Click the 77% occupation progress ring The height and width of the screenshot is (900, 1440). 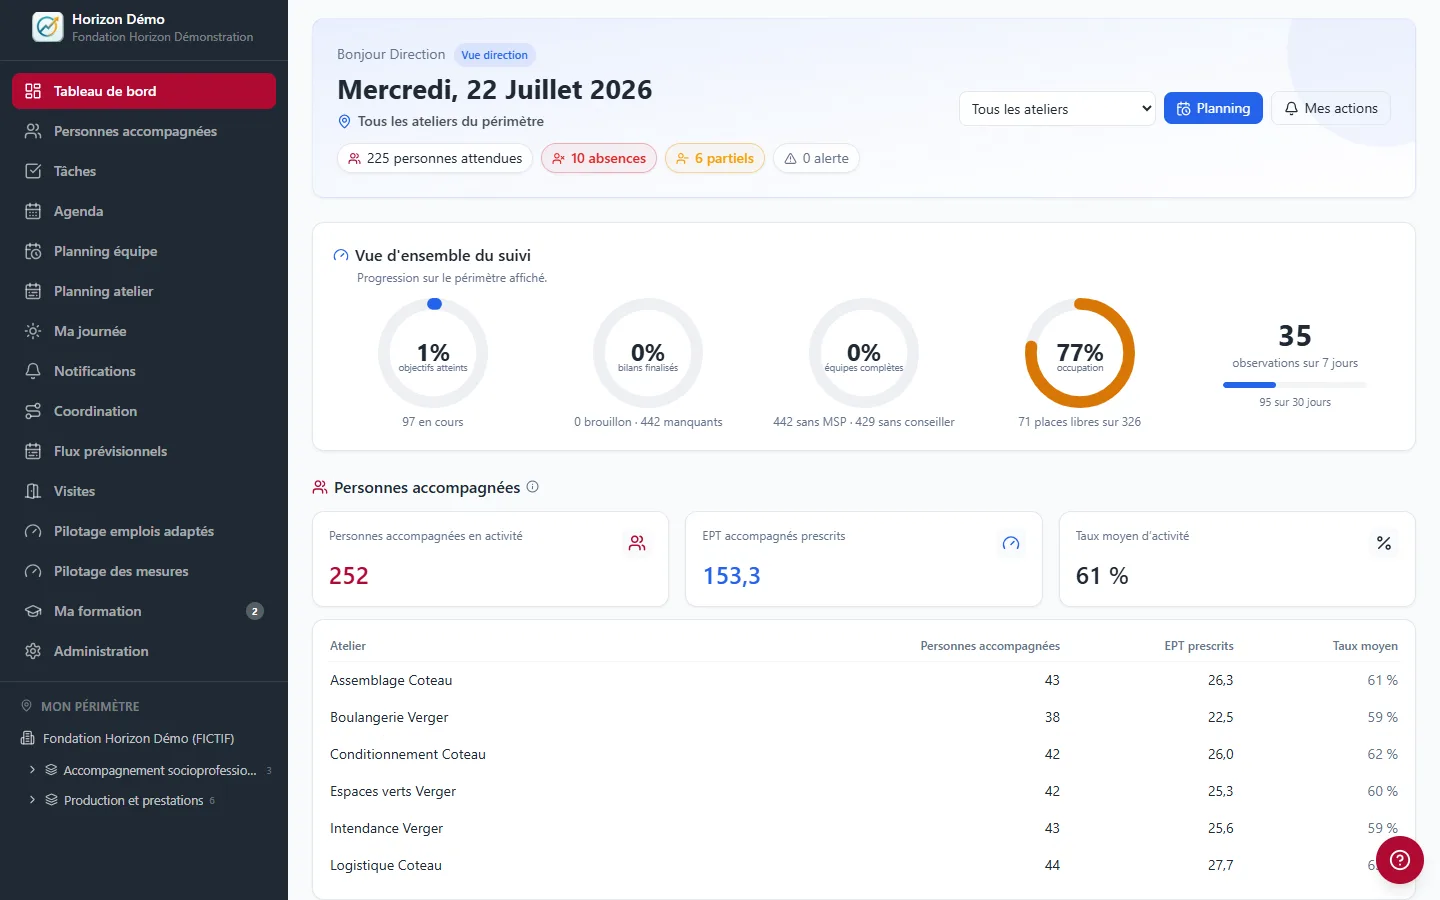1080,353
